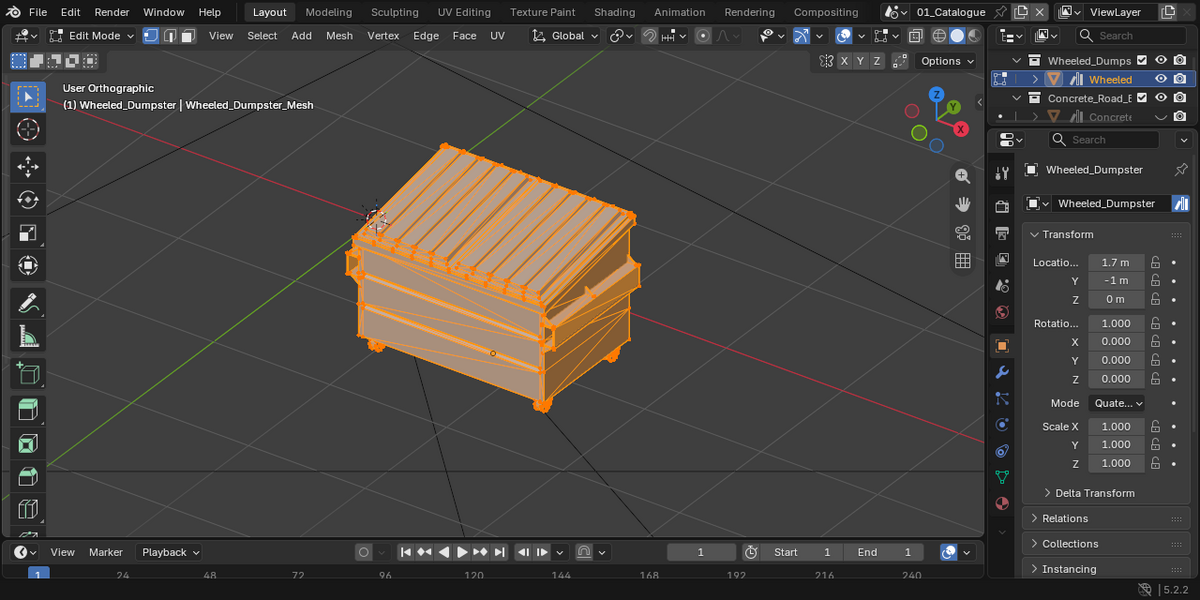Switch to vertex select mode
The image size is (1200, 600).
coord(151,35)
